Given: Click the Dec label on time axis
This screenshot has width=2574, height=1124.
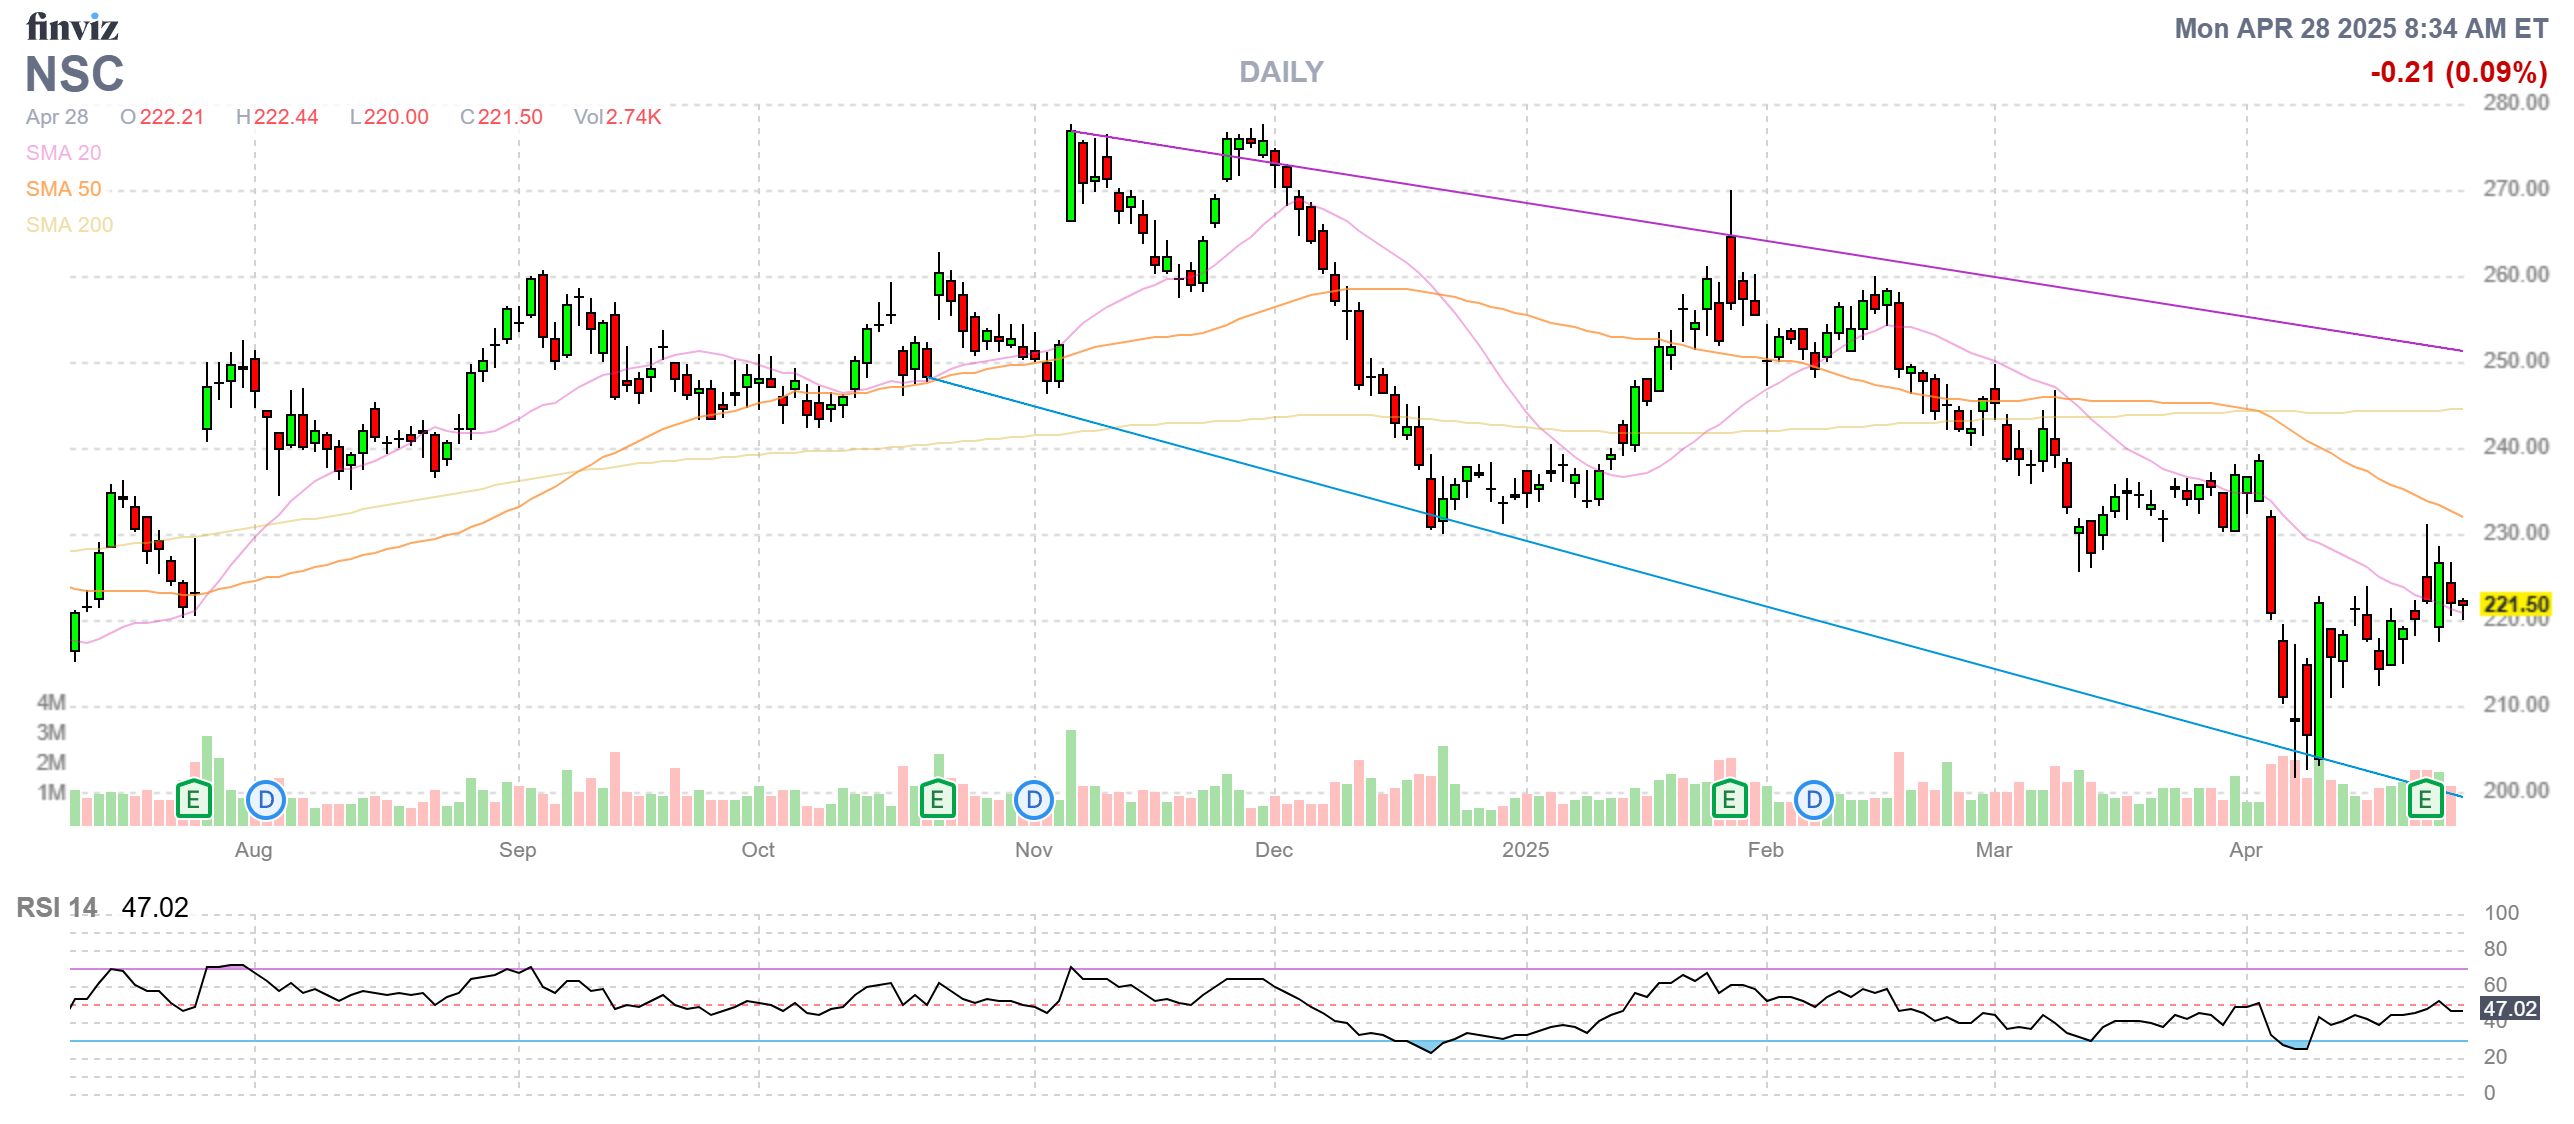Looking at the screenshot, I should coord(1273,850).
